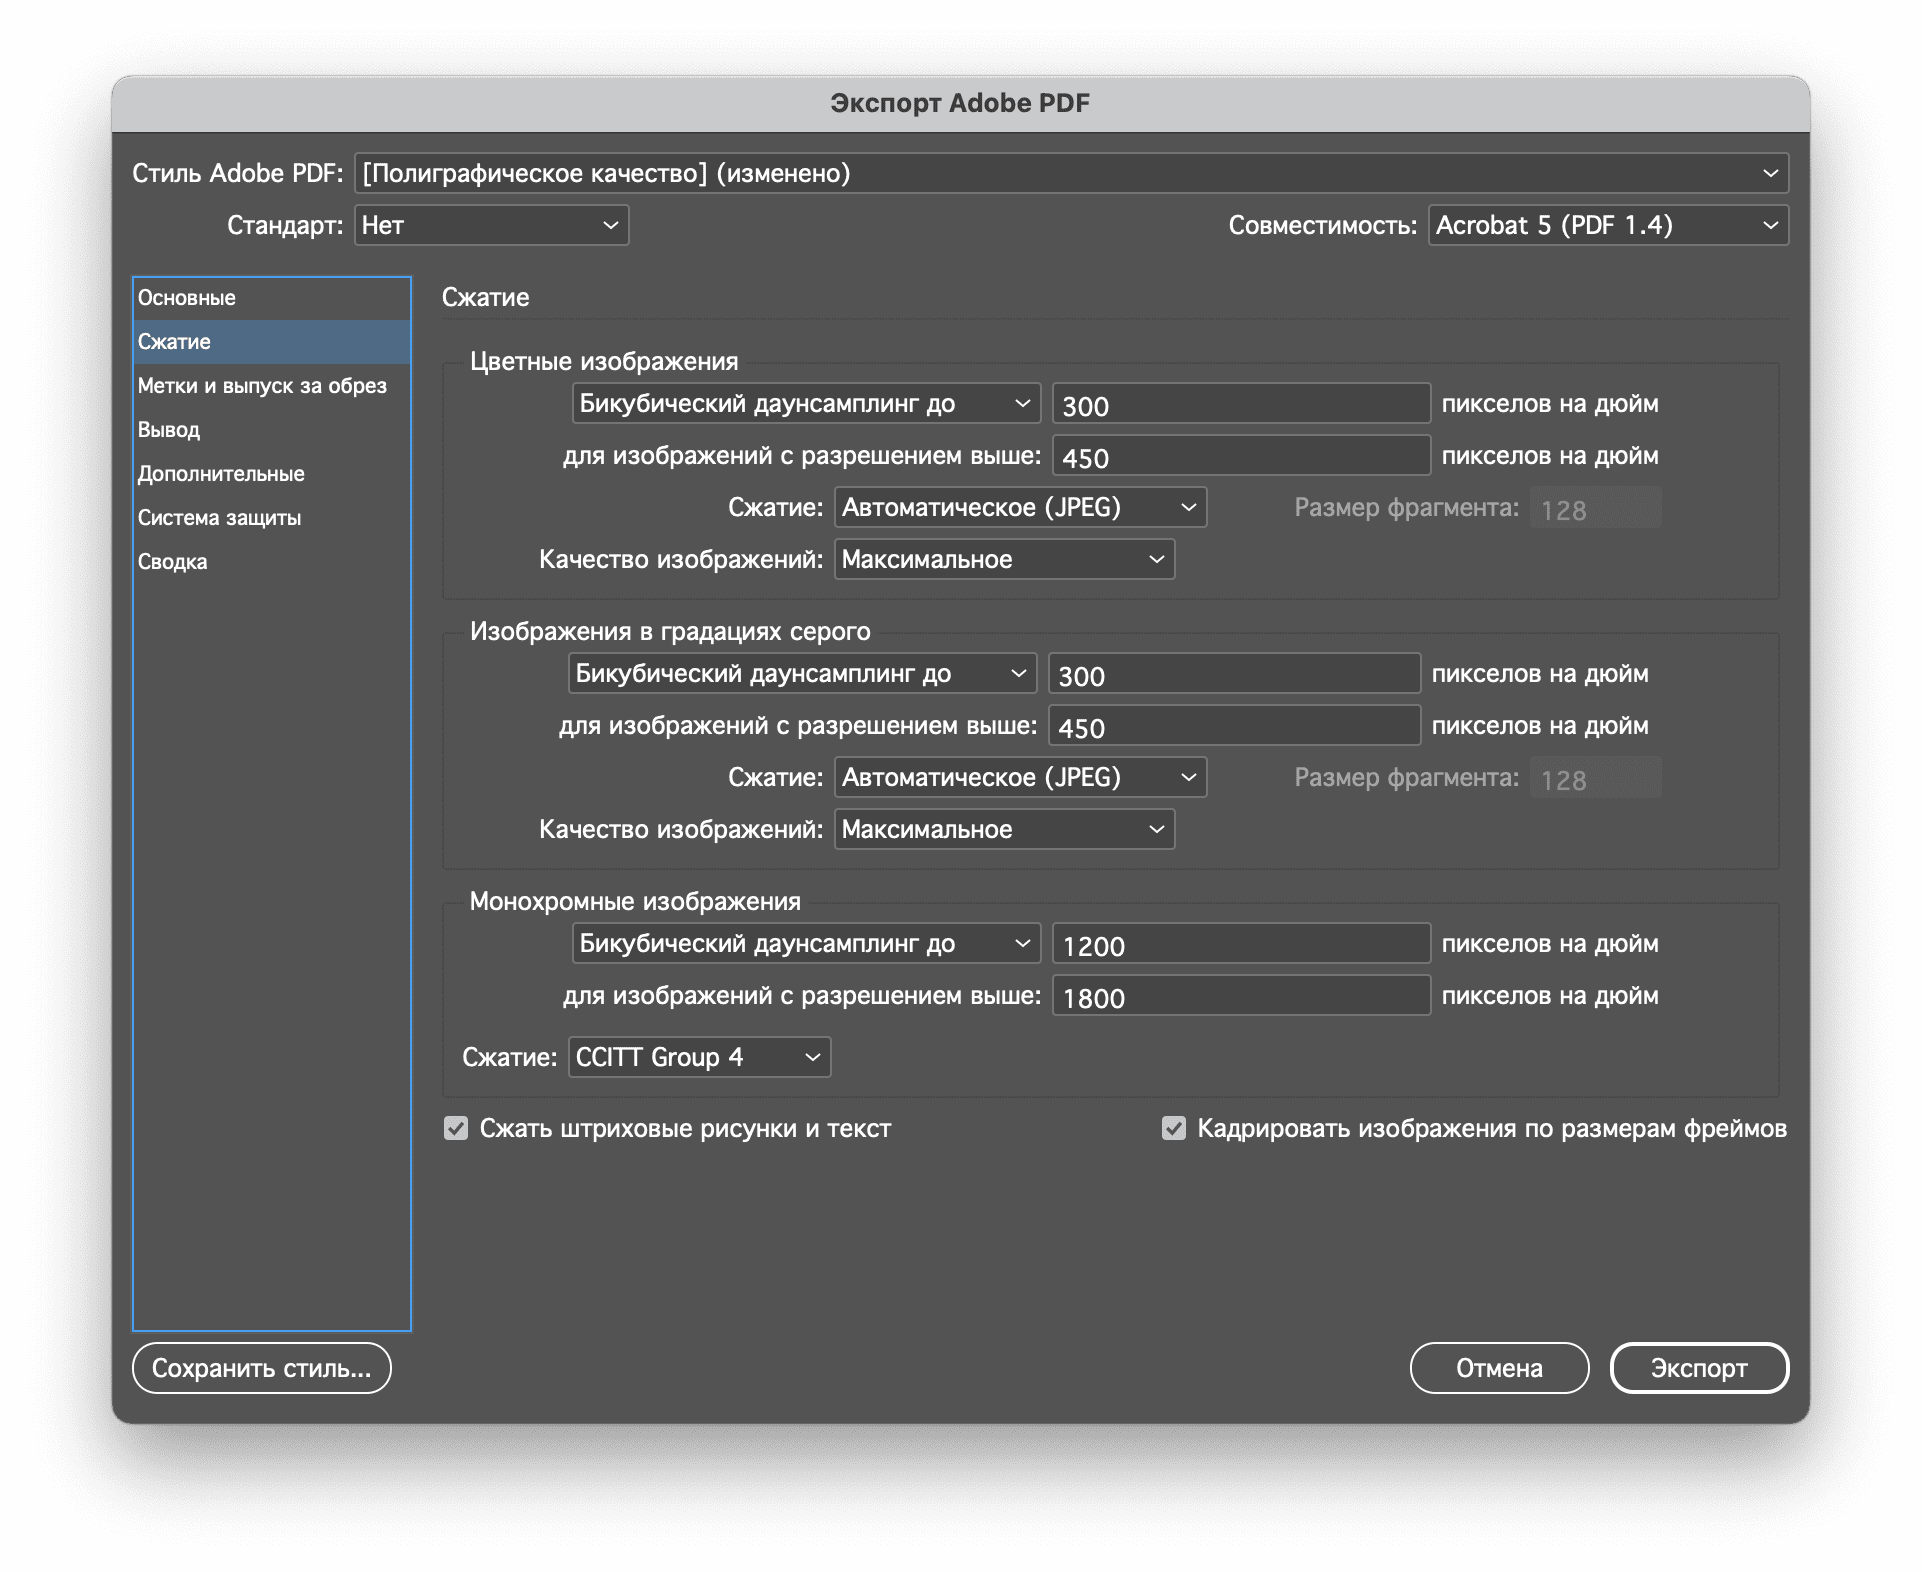Click color images resolution field showing 300

(x=1241, y=404)
